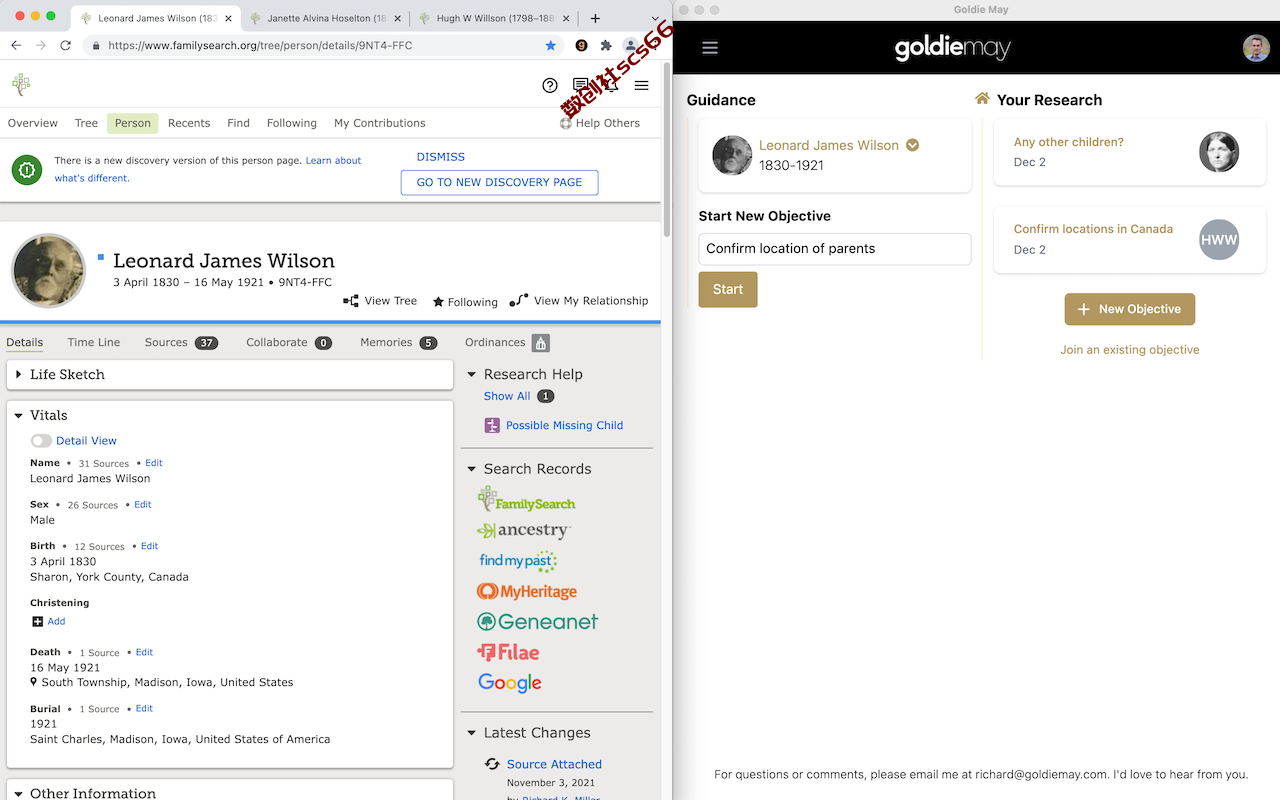
Task: Search records on Ancestry
Action: 524,531
